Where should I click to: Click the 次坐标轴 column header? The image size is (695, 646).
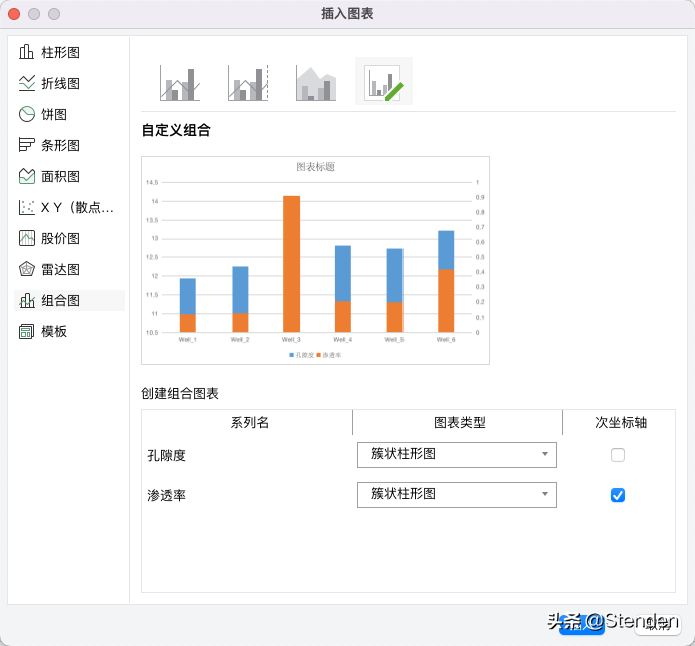[621, 423]
